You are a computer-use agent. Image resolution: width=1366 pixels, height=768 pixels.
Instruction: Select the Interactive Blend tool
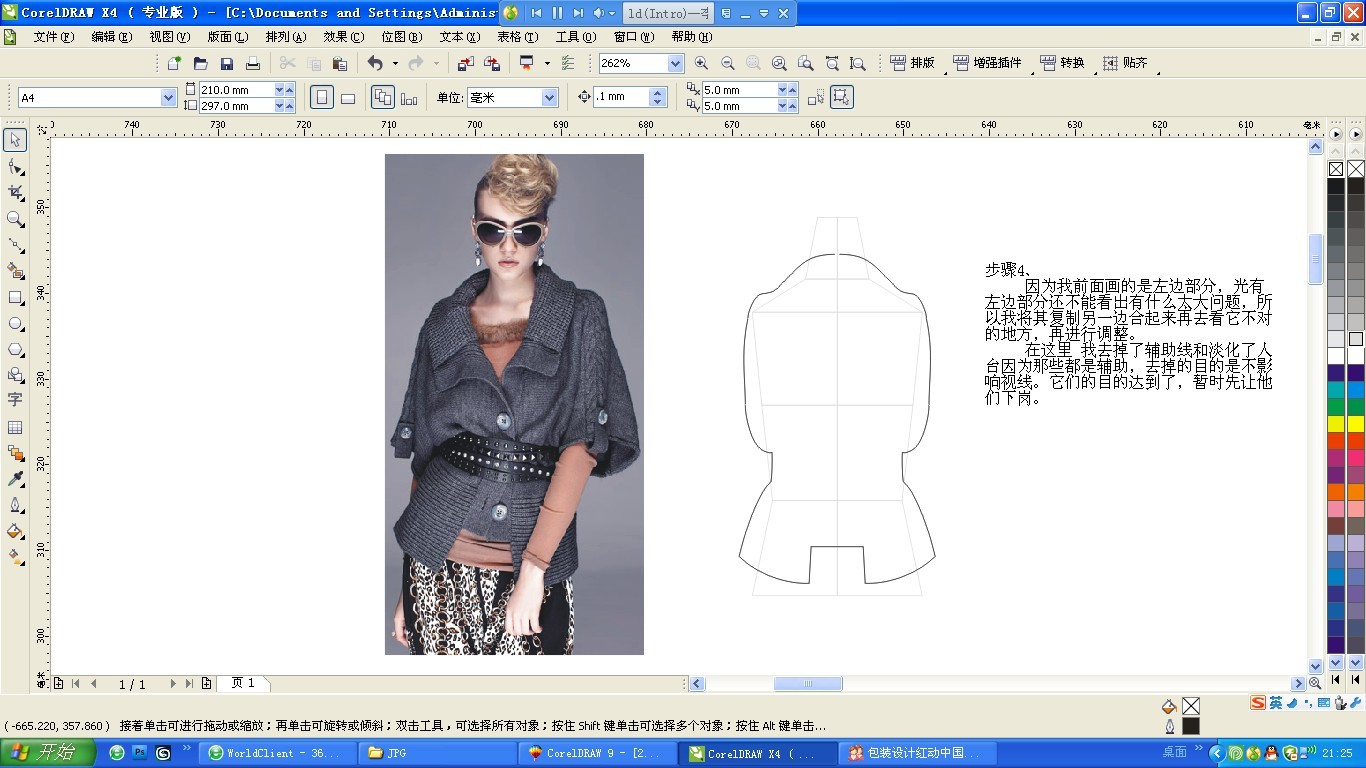[x=15, y=453]
